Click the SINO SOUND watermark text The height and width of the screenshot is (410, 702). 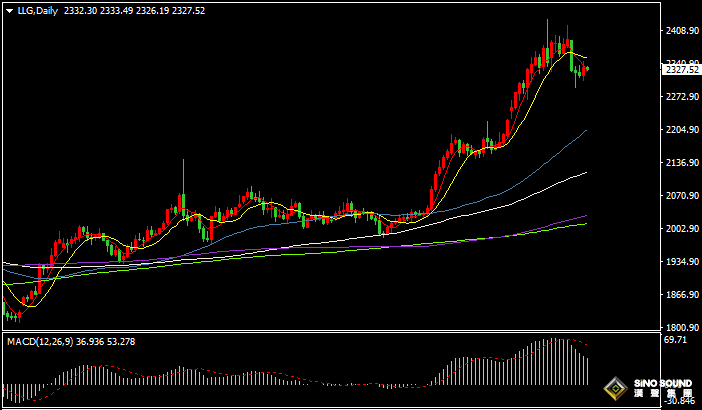659,384
